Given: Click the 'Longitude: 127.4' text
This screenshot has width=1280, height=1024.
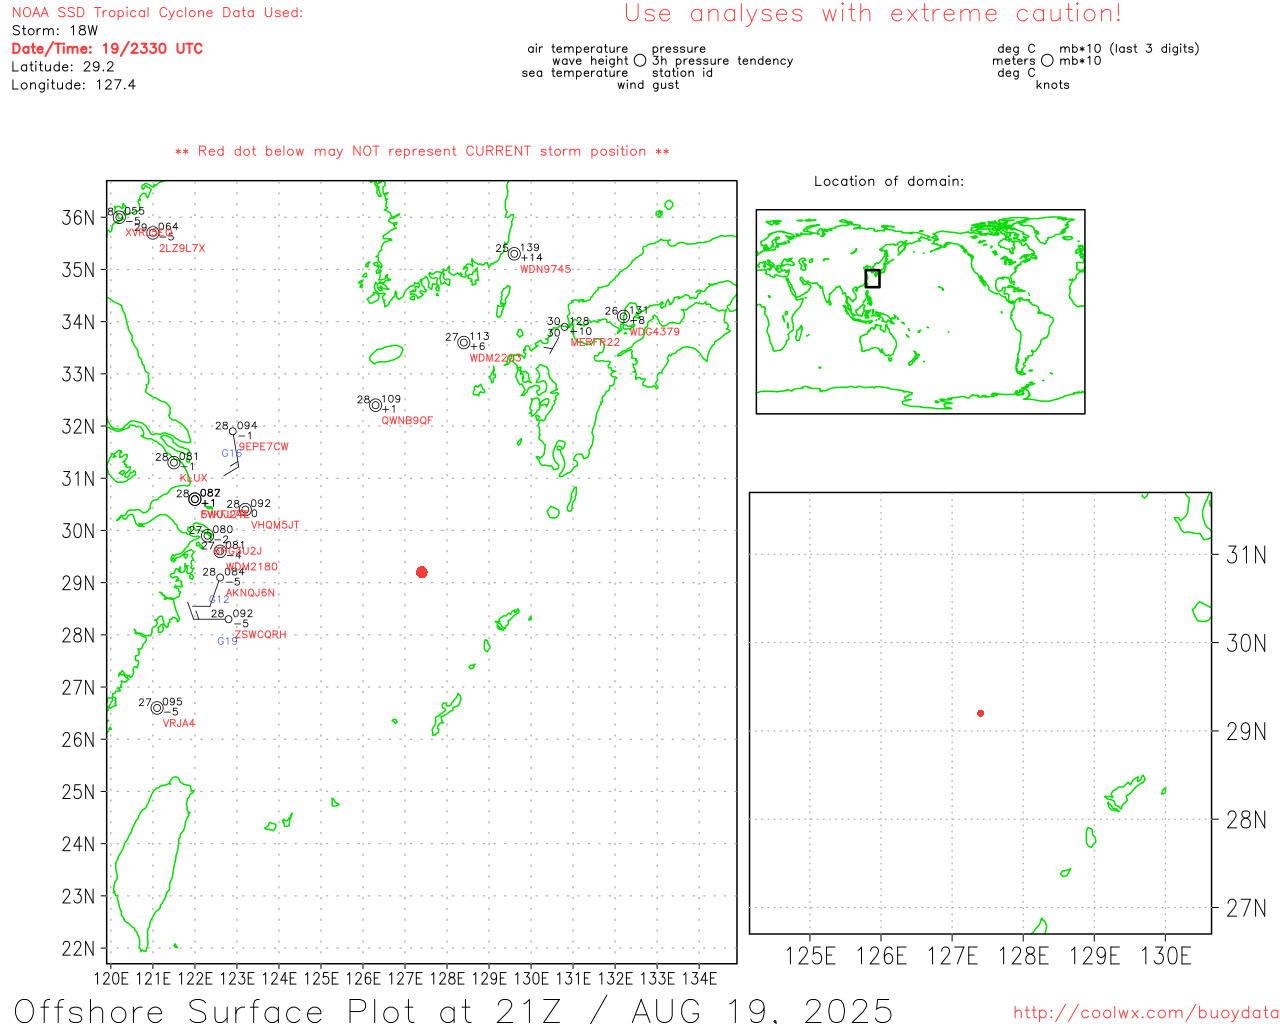Looking at the screenshot, I should click(x=74, y=85).
